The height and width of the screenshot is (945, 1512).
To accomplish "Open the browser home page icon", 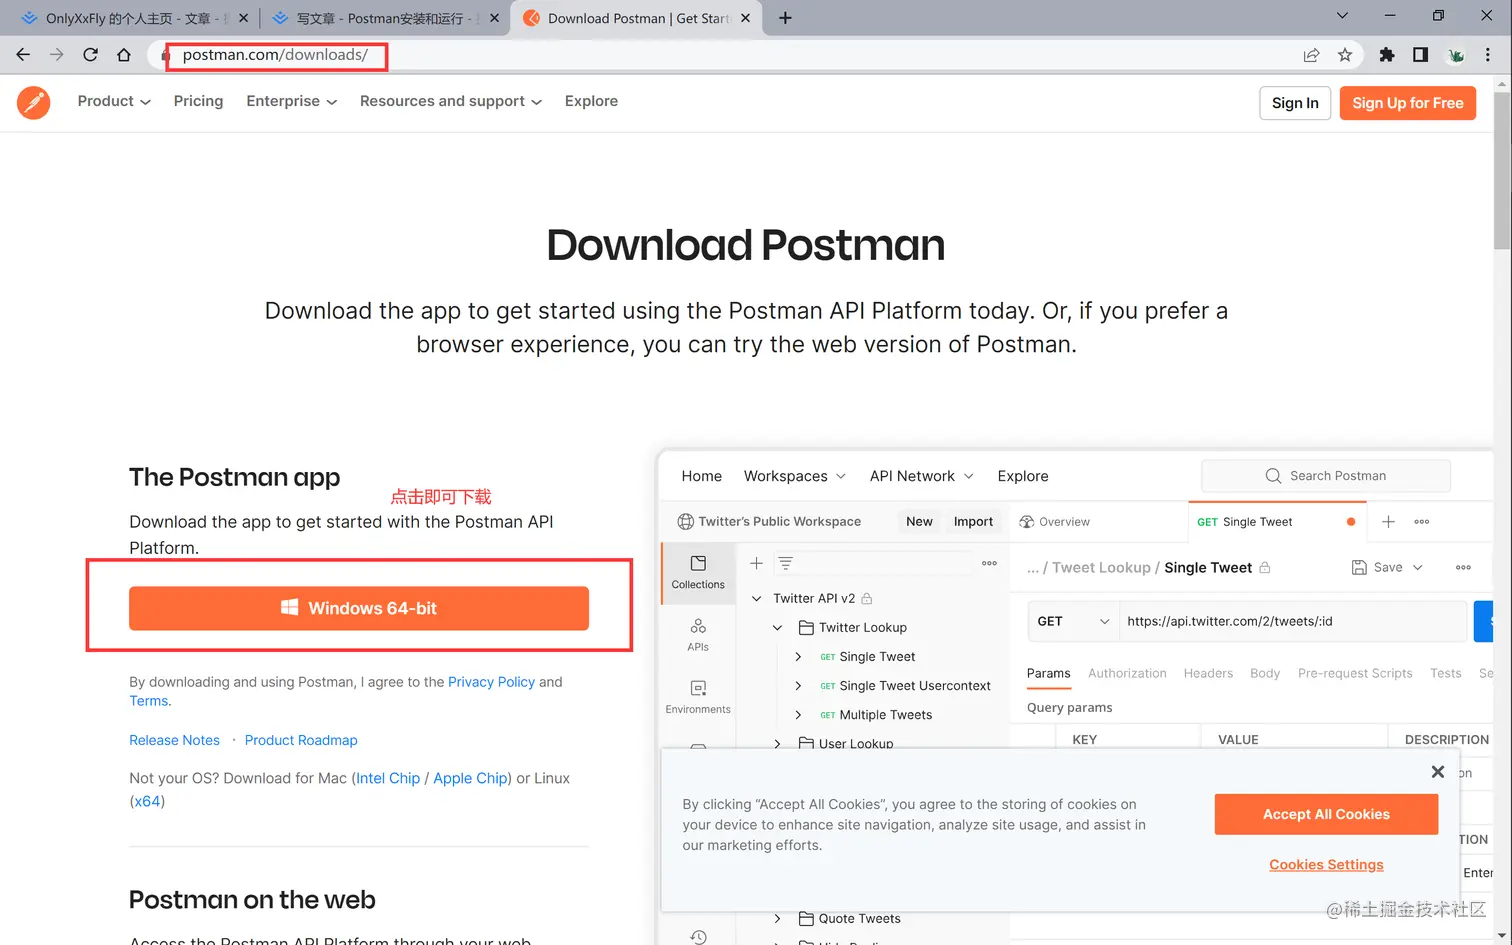I will pos(124,55).
